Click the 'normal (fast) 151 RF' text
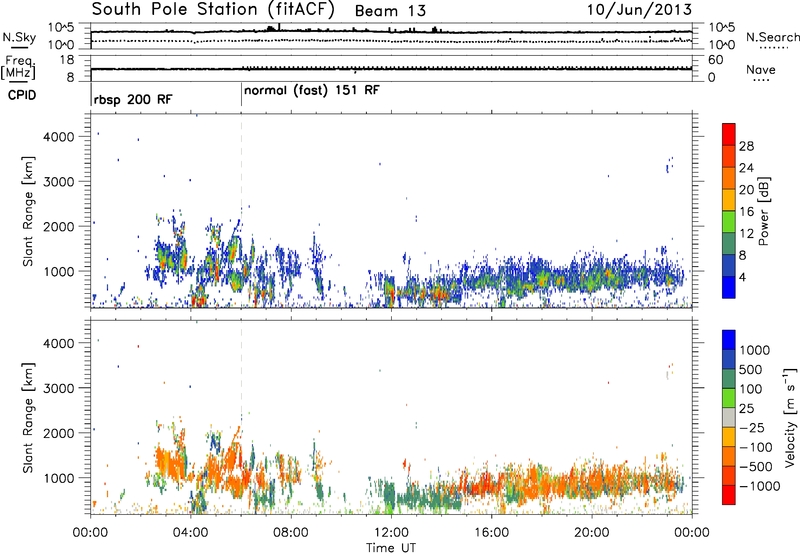Viewport: 800px width, 554px height. [312, 91]
